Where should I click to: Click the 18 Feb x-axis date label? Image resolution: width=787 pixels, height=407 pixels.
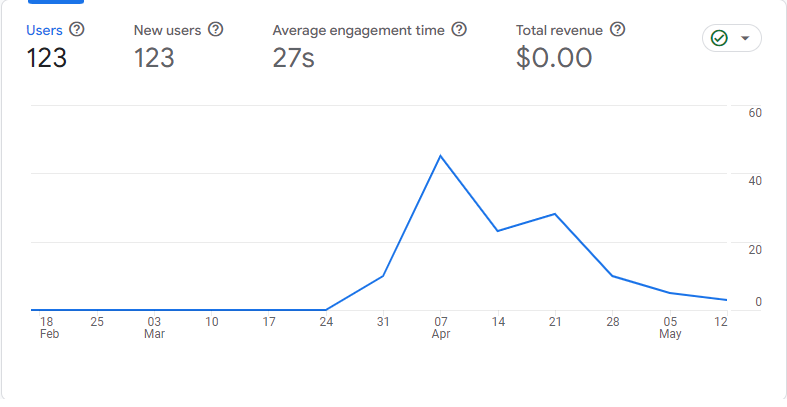click(x=47, y=327)
